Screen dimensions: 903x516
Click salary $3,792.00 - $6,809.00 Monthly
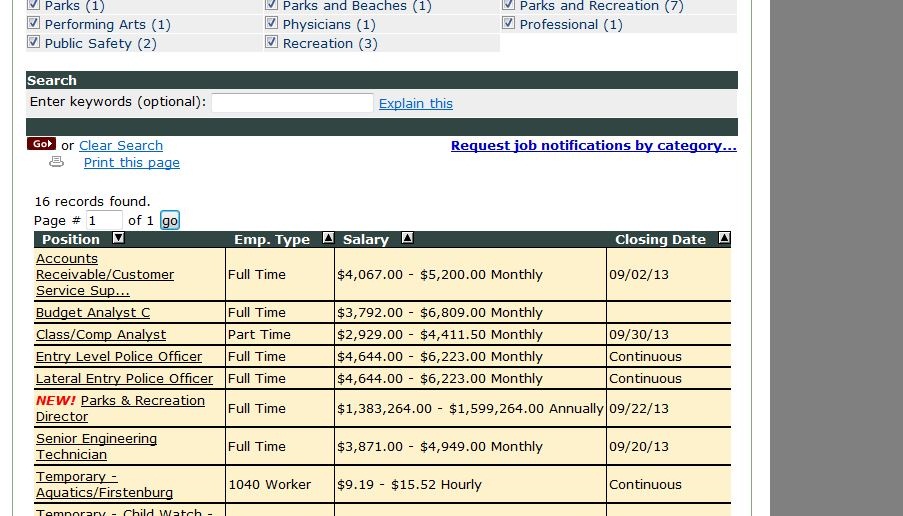pyautogui.click(x=439, y=313)
